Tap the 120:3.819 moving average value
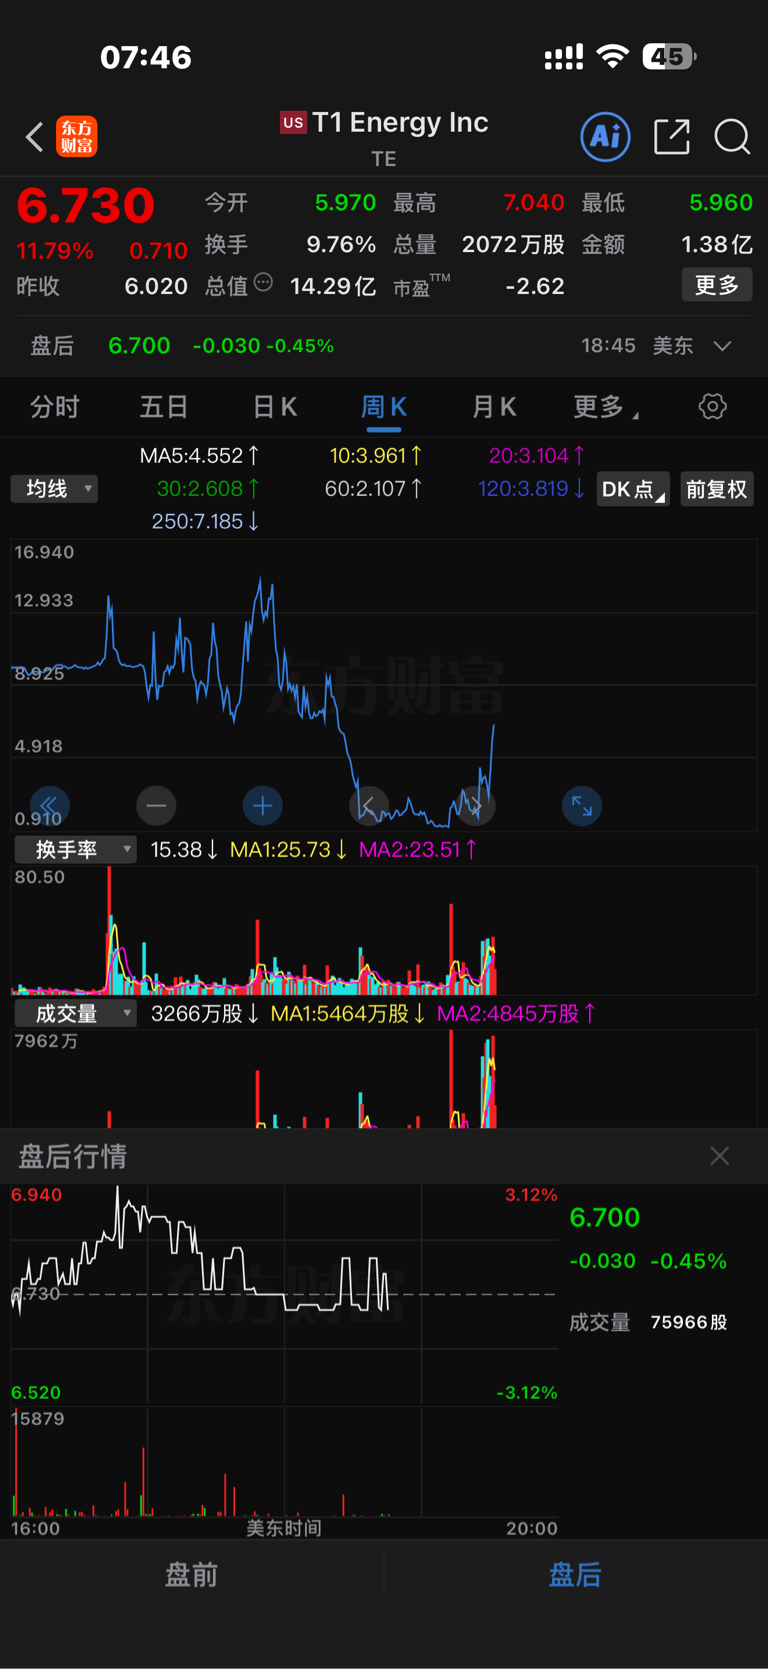Screen dimensions: 768x1669 pyautogui.click(x=532, y=489)
